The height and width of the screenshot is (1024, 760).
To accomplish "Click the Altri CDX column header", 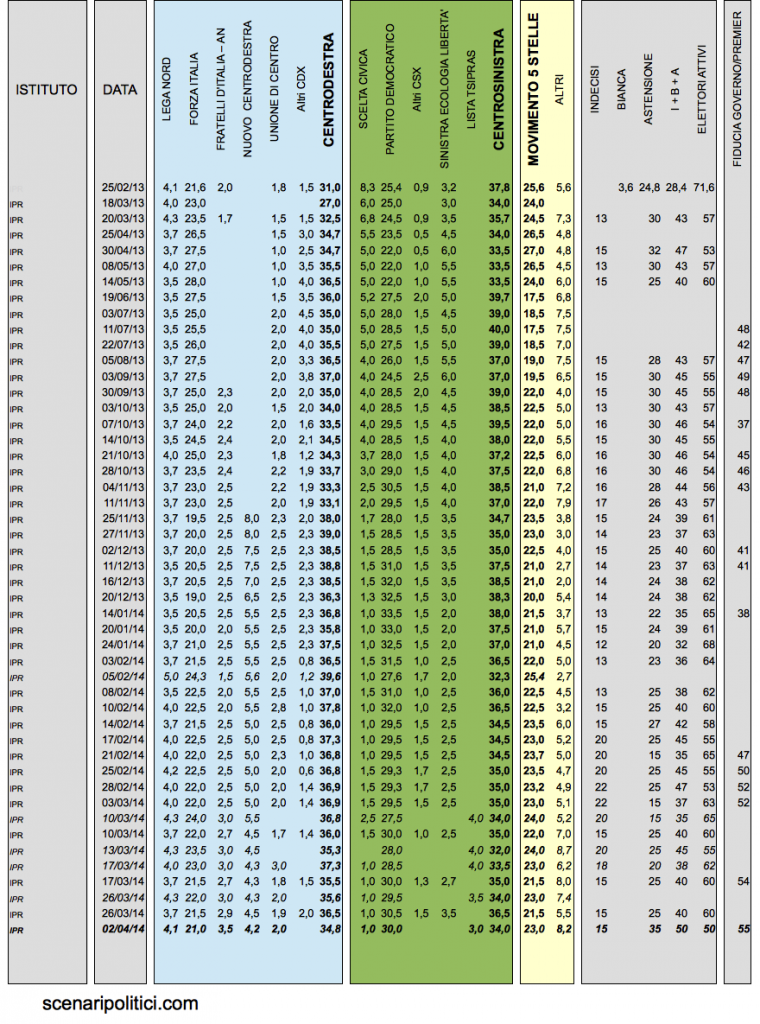I will coord(301,89).
